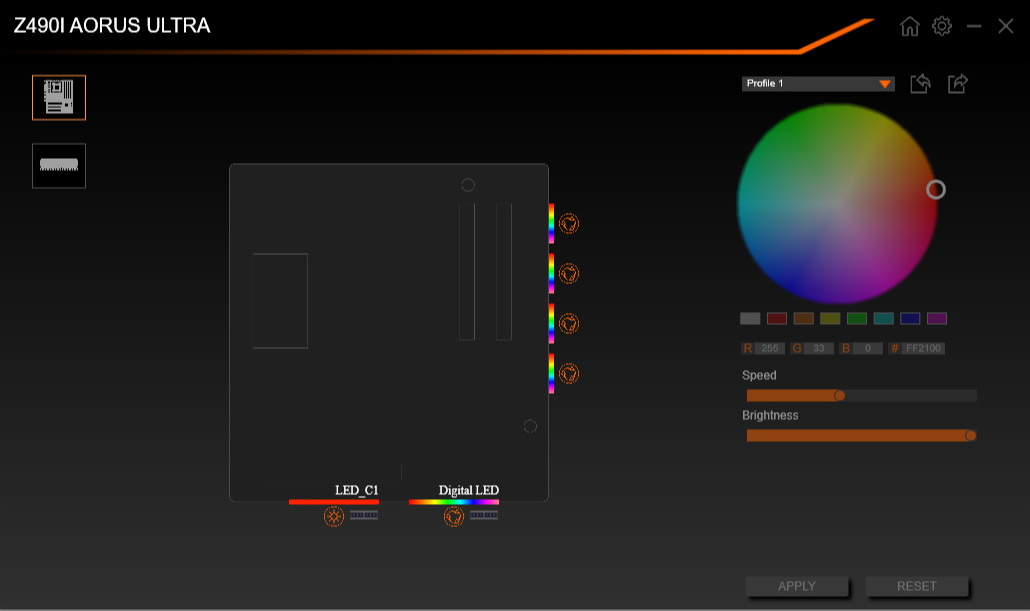Viewport: 1030px width, 611px height.
Task: Open the settings gear menu
Action: pos(941,26)
